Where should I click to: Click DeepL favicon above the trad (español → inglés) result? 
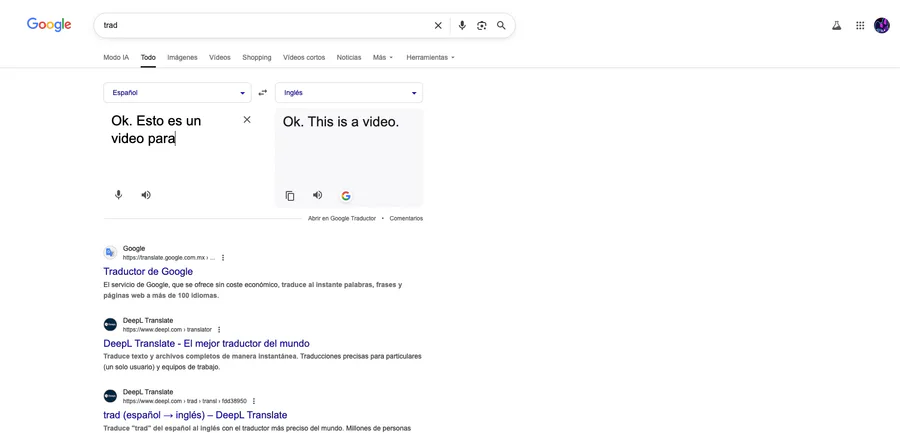tap(110, 396)
